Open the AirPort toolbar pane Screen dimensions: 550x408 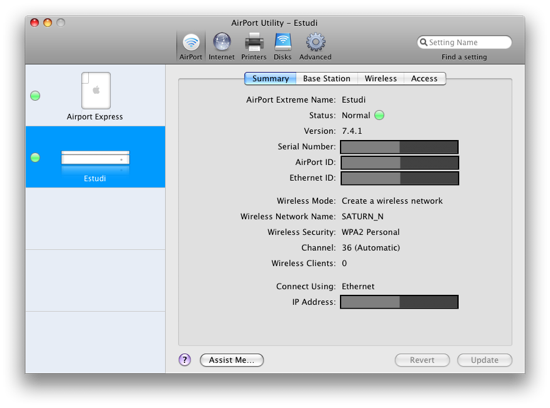coord(191,47)
